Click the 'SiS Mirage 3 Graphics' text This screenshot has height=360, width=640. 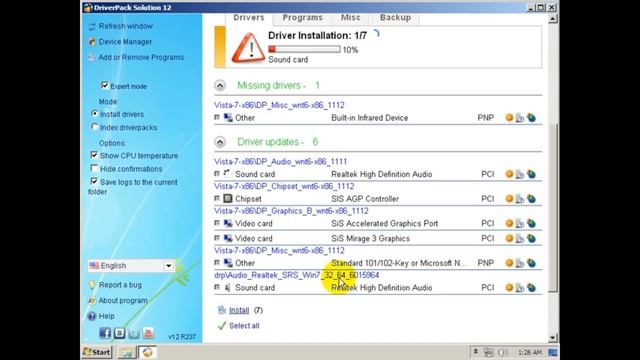(x=370, y=239)
